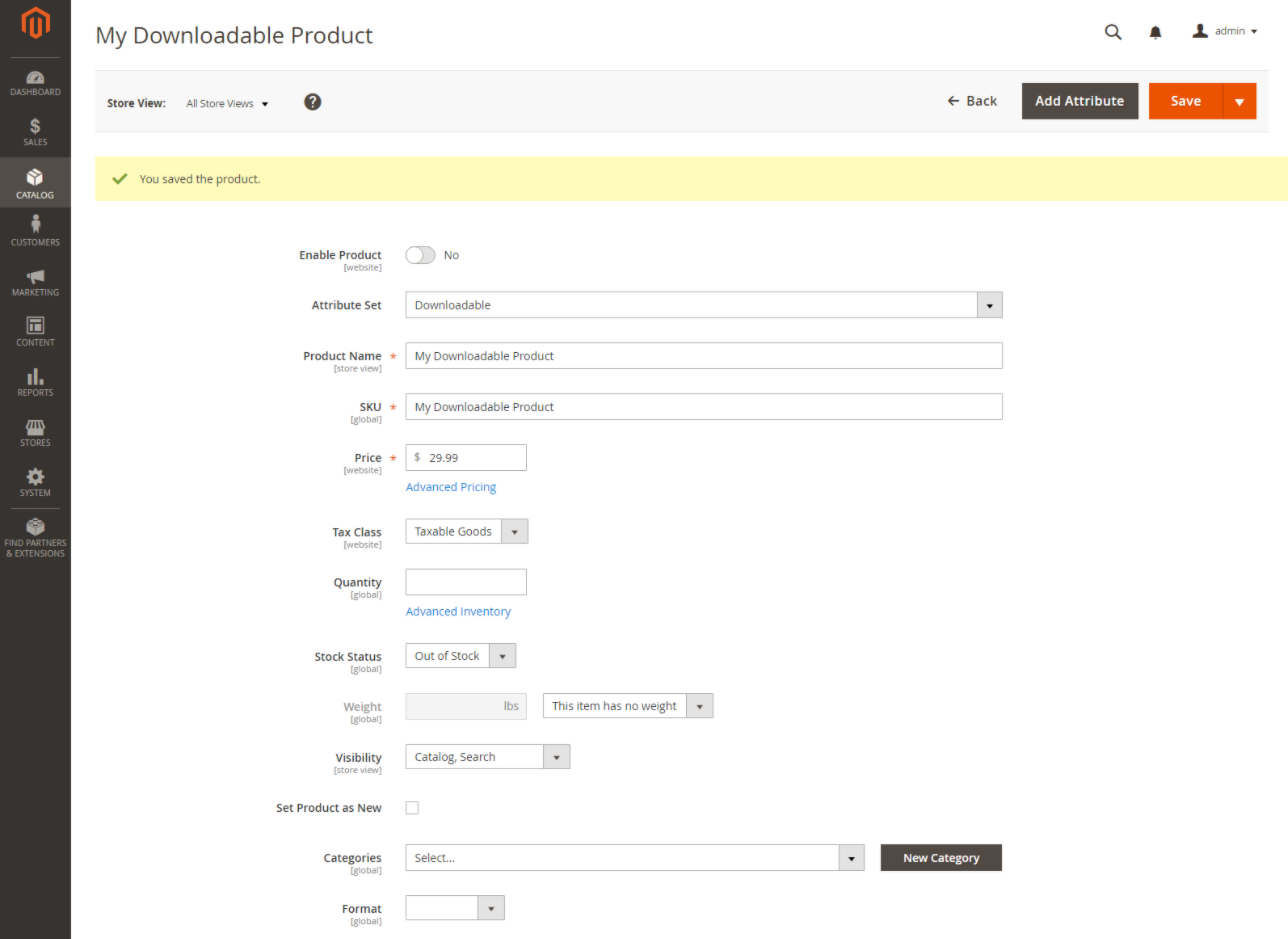Expand the Attribute Set dropdown

tap(989, 305)
